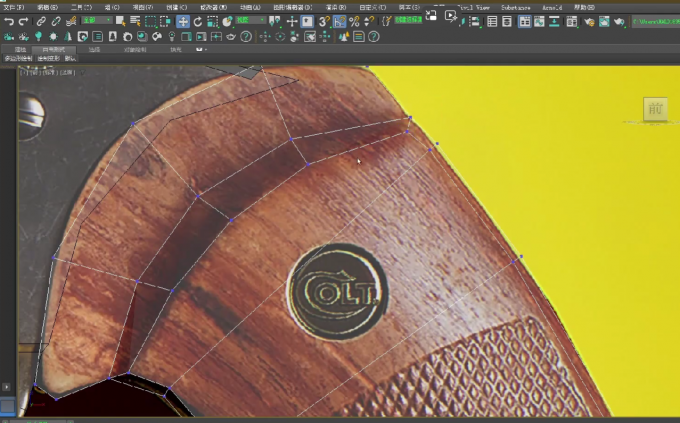Screen dimensions: 680x423
Task: Choose the rectangular selection region tool
Action: coord(150,21)
